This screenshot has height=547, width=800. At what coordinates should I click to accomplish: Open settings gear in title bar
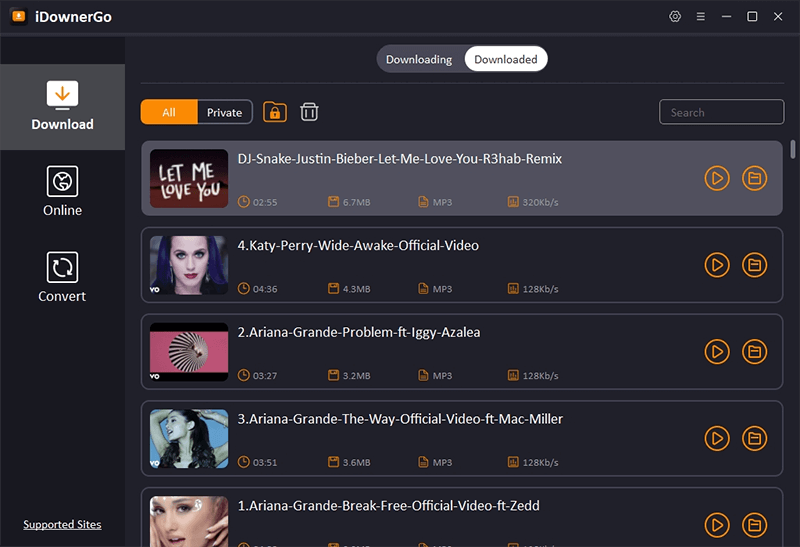pos(675,16)
